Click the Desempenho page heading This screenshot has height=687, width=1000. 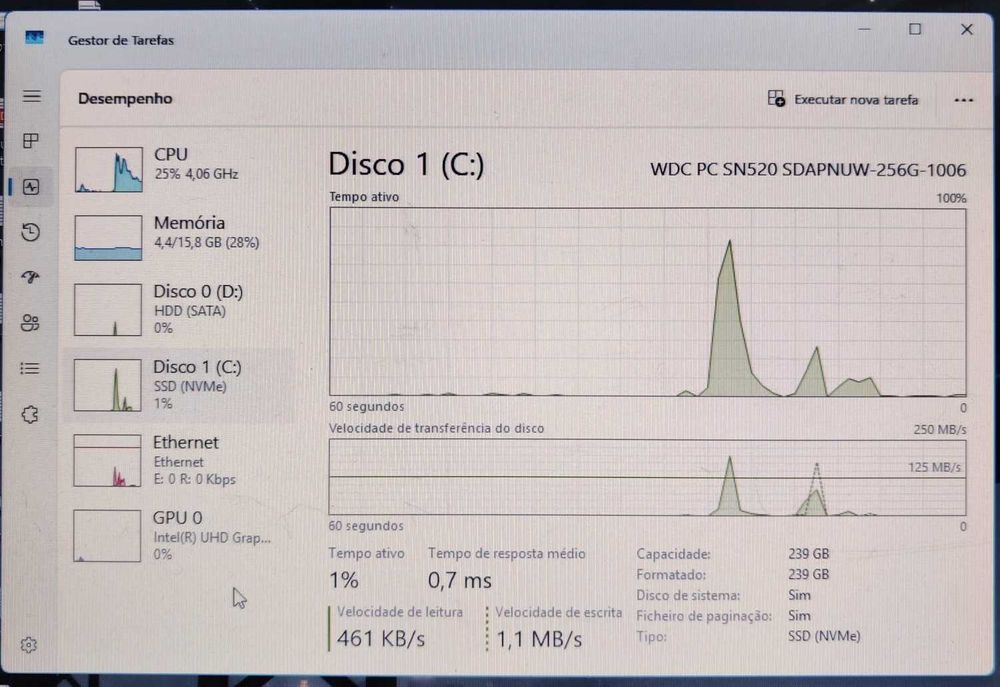pos(125,99)
